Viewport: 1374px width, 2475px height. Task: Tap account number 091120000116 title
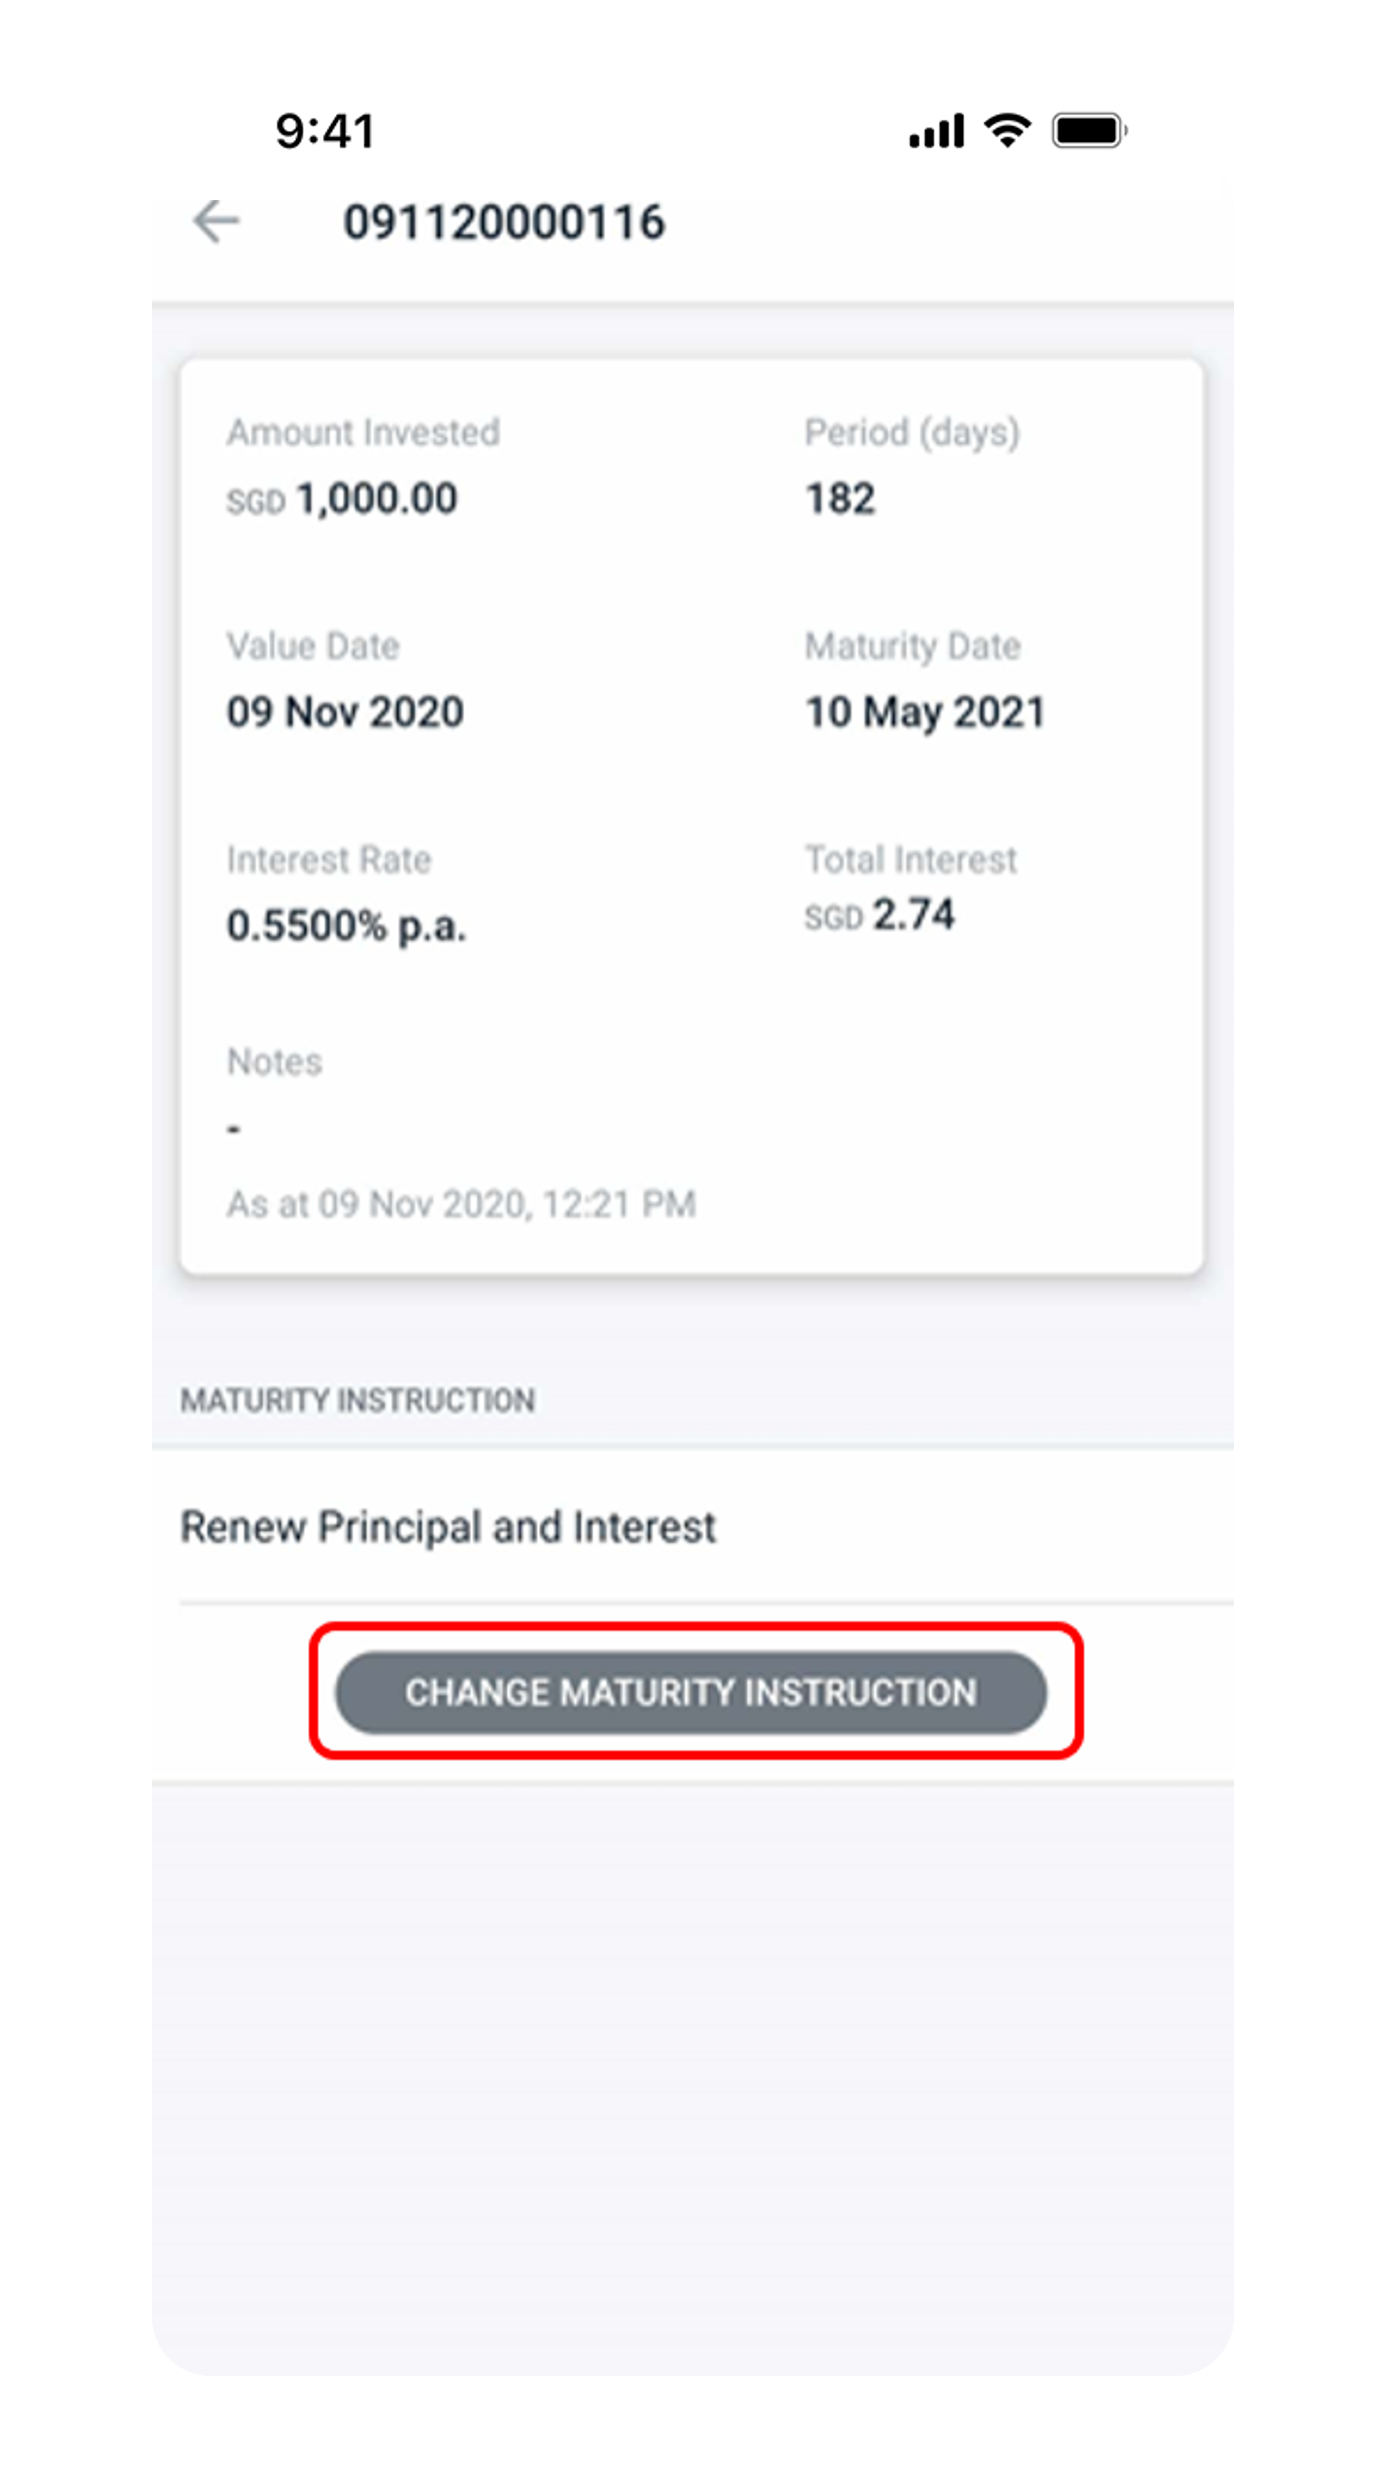(x=504, y=222)
